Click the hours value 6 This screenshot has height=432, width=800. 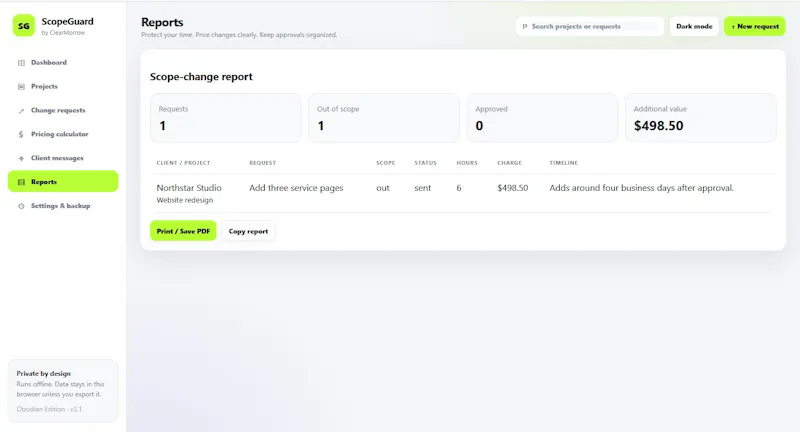(459, 188)
